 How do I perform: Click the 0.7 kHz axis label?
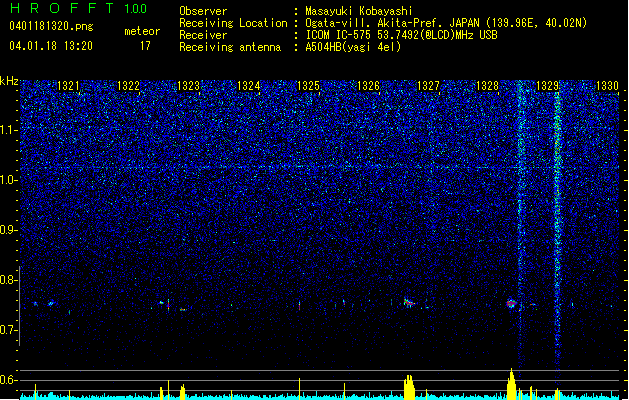click(x=9, y=330)
